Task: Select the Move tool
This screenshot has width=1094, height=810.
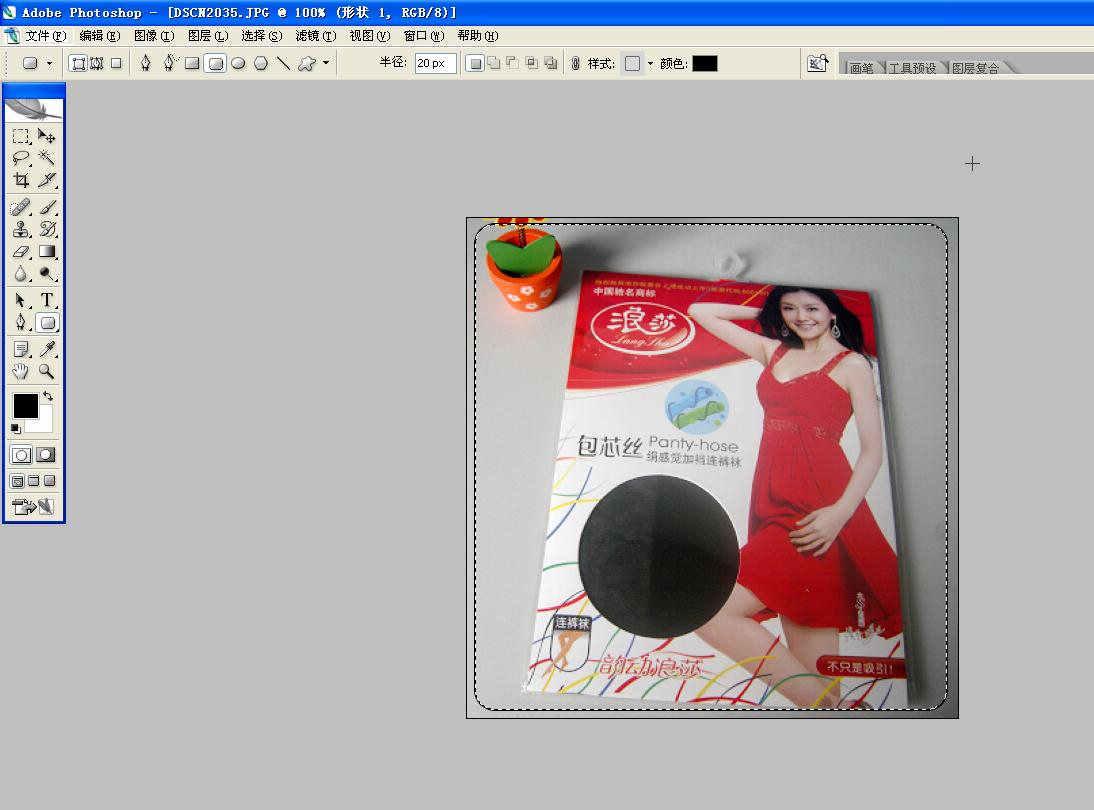Action: pos(47,135)
